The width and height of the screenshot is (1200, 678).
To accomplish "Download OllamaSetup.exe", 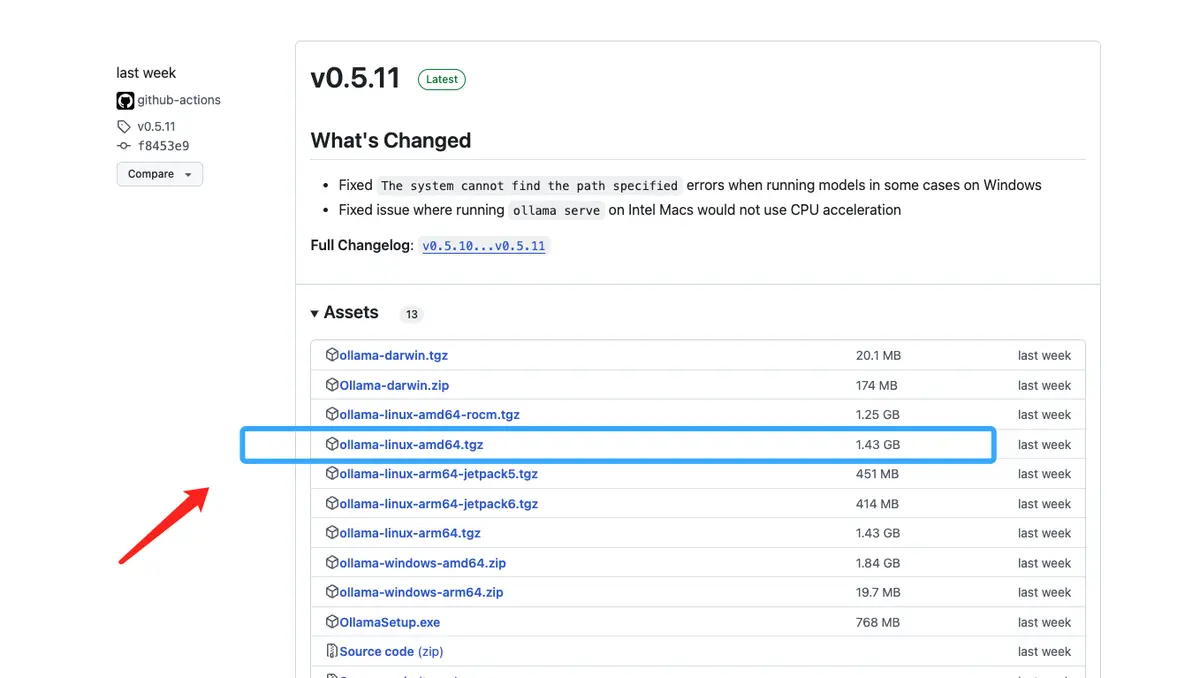I will pos(390,622).
